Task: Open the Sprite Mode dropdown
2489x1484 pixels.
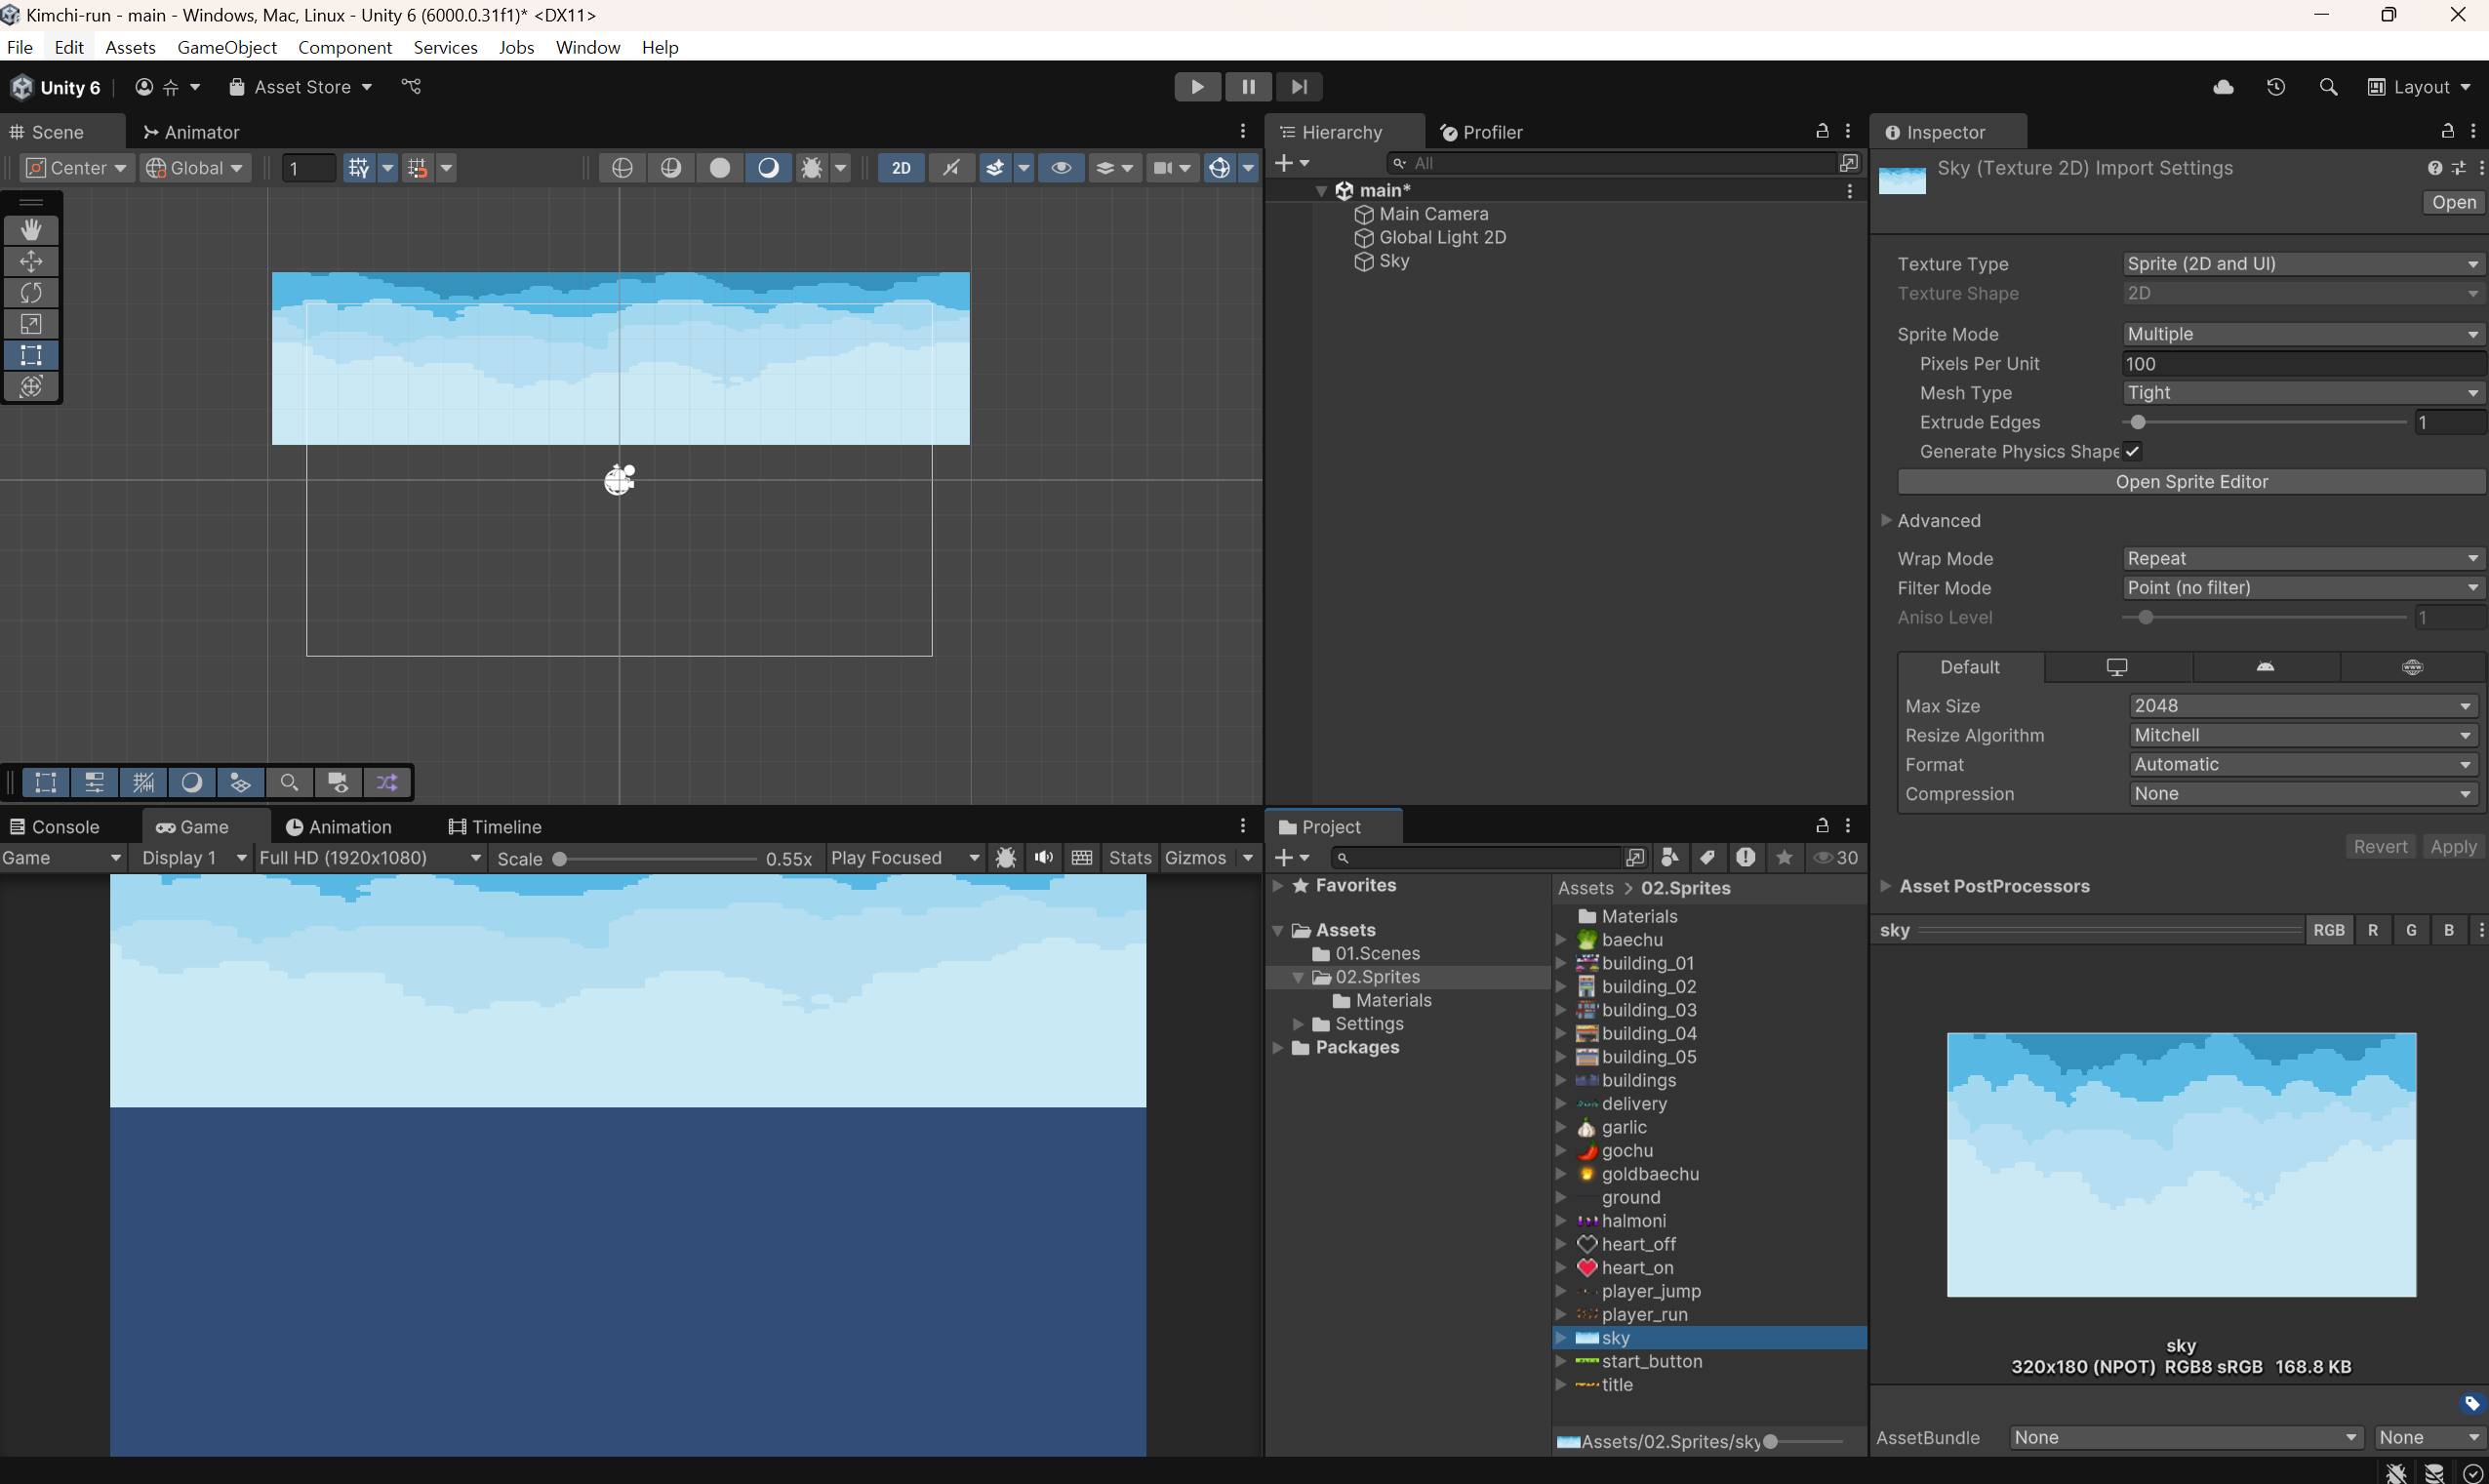Action: pos(2301,334)
